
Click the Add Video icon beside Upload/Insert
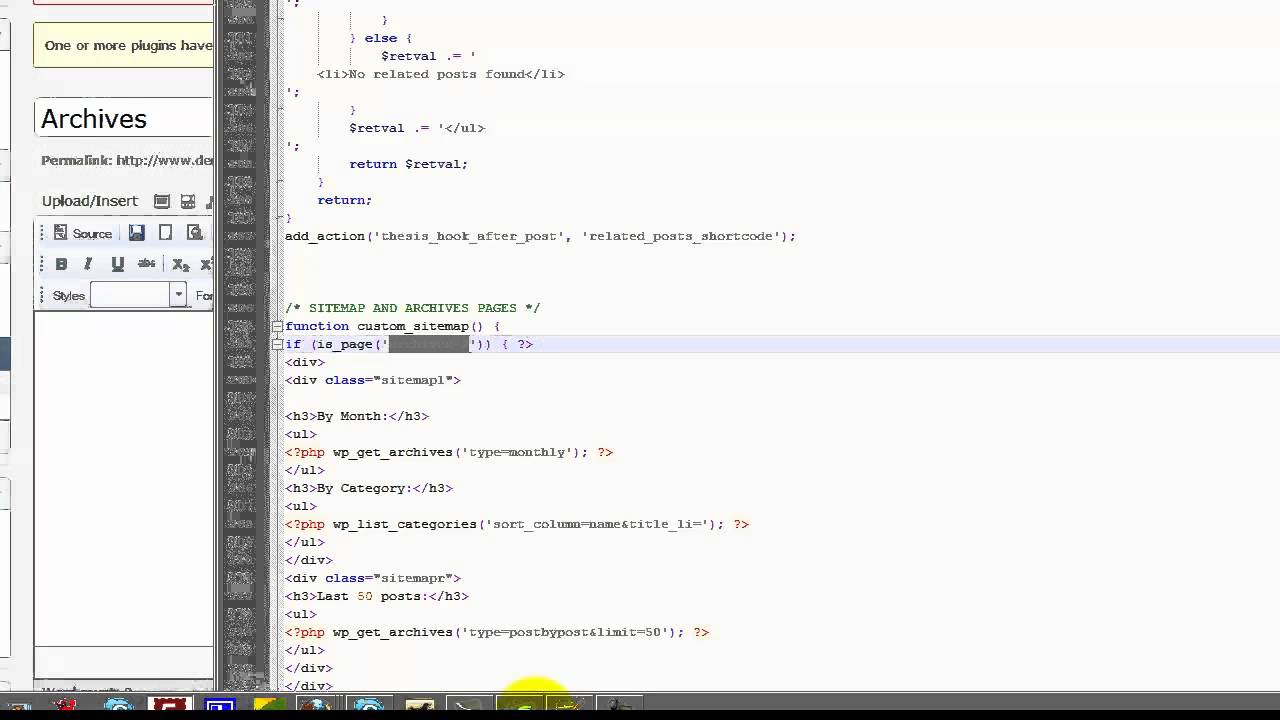click(187, 201)
